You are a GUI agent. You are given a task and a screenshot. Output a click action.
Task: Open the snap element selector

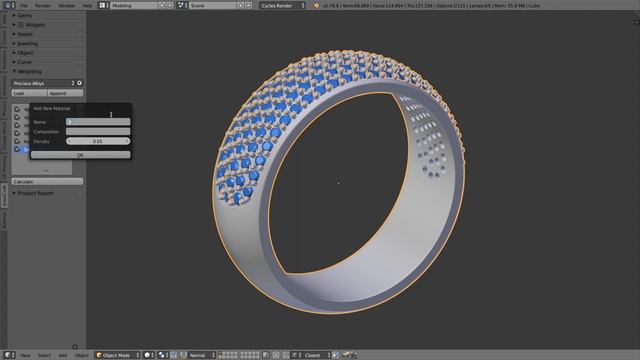pos(296,355)
